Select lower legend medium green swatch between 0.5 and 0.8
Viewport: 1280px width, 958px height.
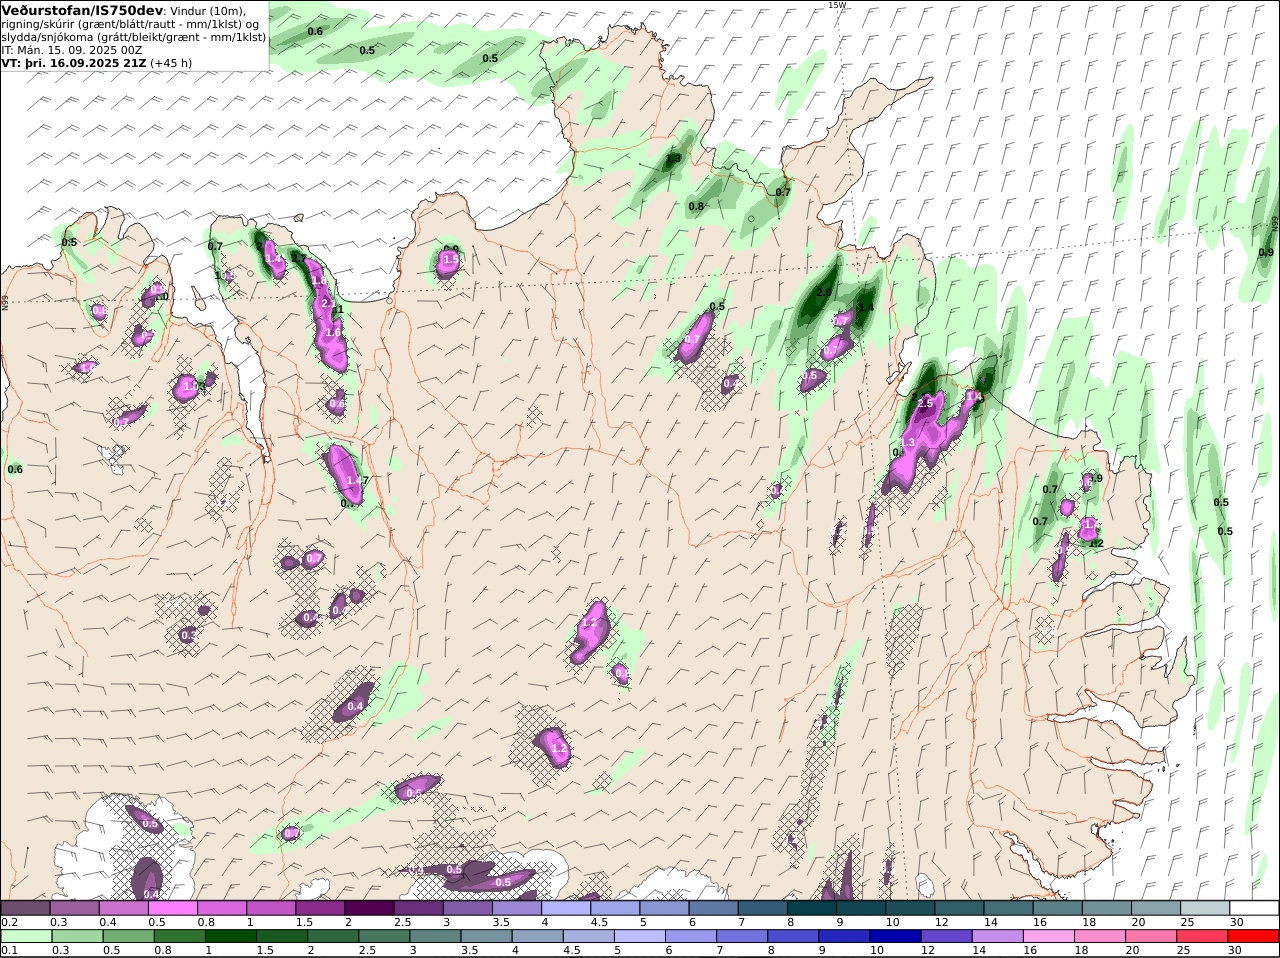pyautogui.click(x=128, y=936)
